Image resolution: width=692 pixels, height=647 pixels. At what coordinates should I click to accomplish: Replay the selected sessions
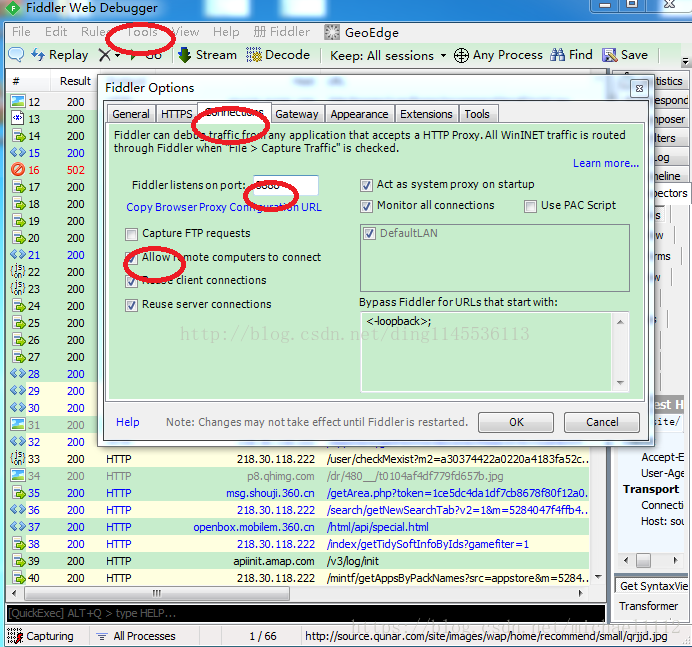pyautogui.click(x=60, y=55)
